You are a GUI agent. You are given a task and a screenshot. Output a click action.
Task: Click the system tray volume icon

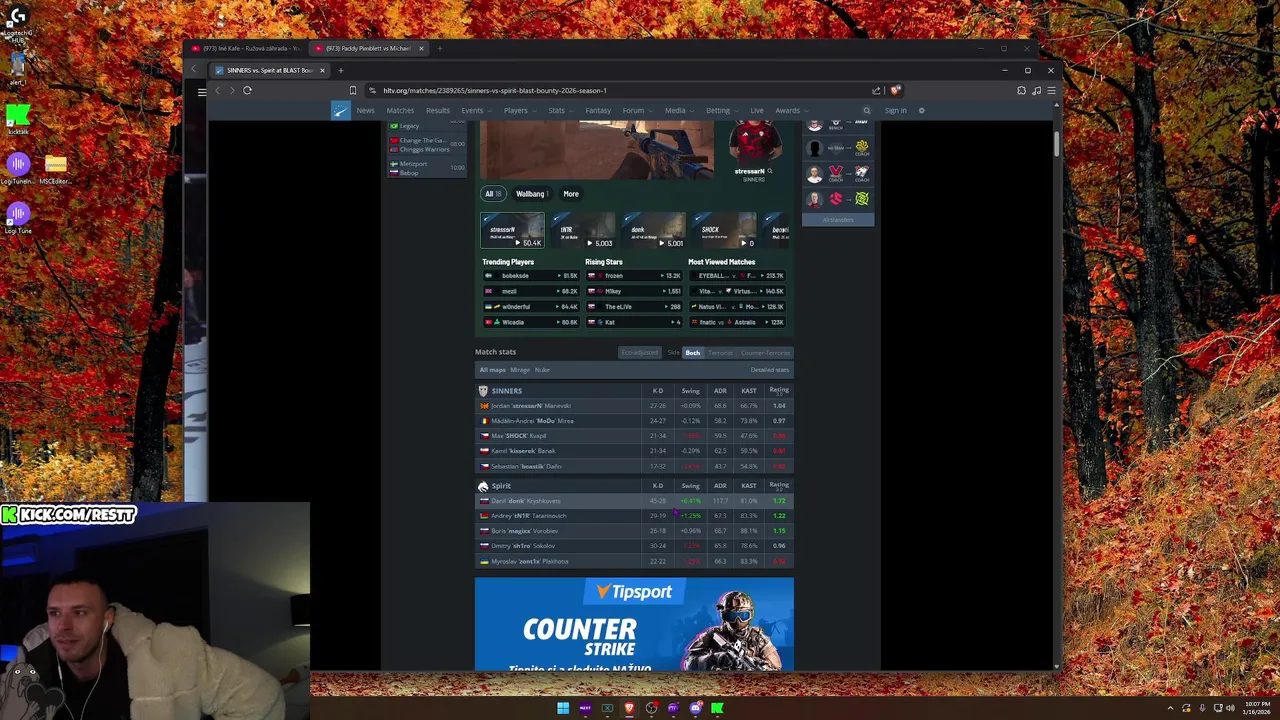click(x=1230, y=708)
